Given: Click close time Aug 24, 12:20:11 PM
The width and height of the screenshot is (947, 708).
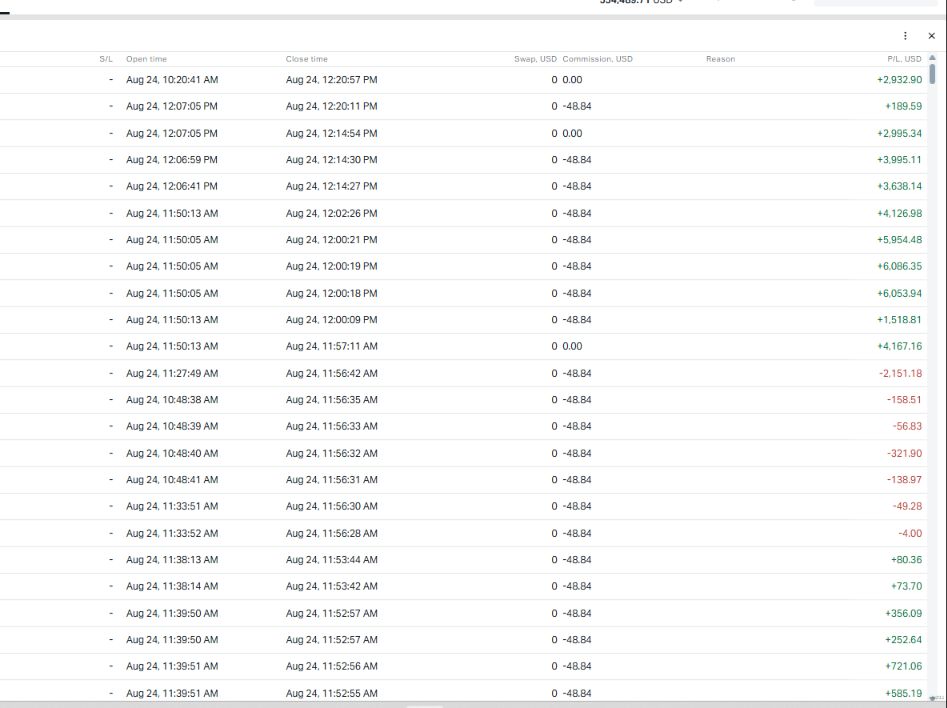Looking at the screenshot, I should 332,106.
